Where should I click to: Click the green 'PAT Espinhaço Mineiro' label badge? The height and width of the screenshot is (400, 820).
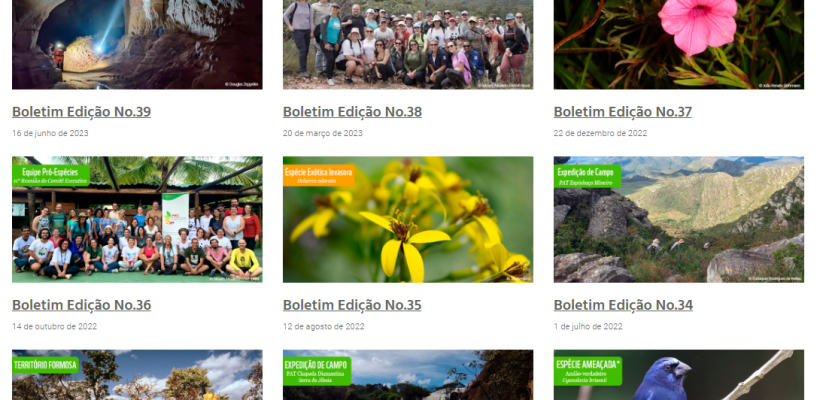coord(587,176)
